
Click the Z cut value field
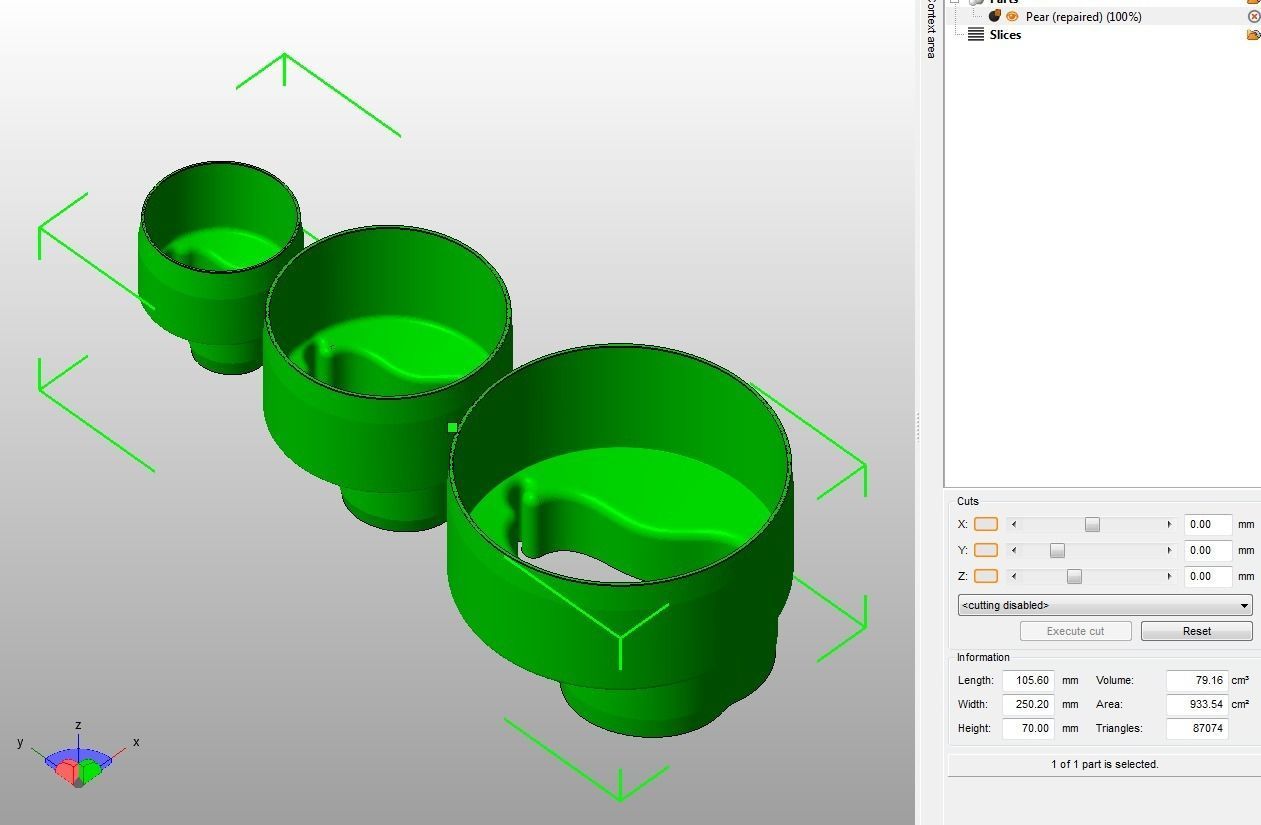pyautogui.click(x=1207, y=576)
